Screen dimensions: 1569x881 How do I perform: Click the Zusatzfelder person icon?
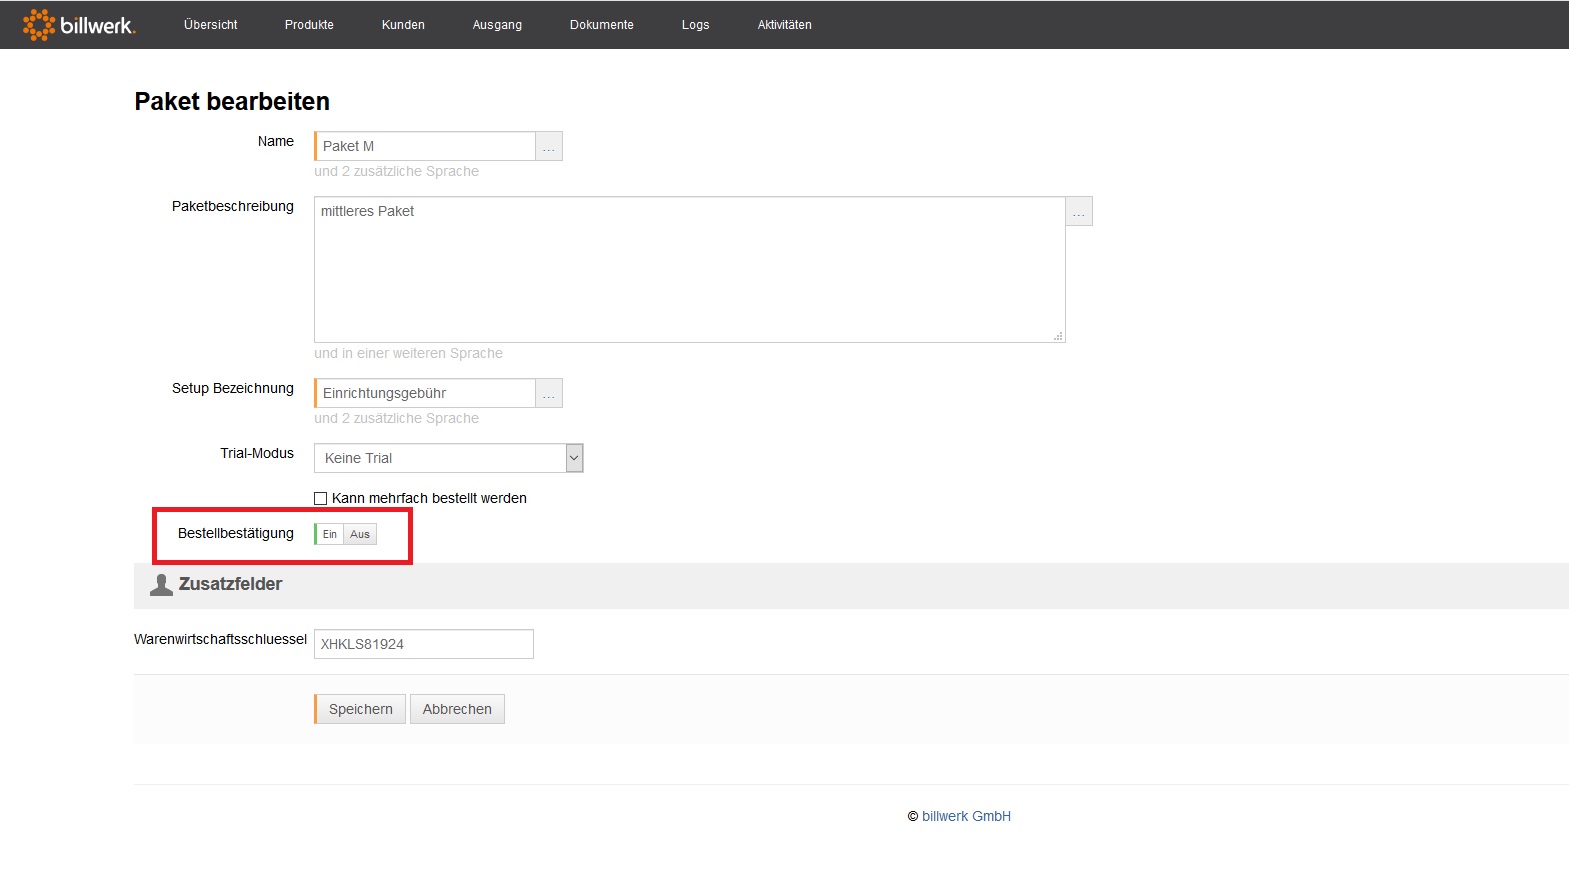(161, 585)
